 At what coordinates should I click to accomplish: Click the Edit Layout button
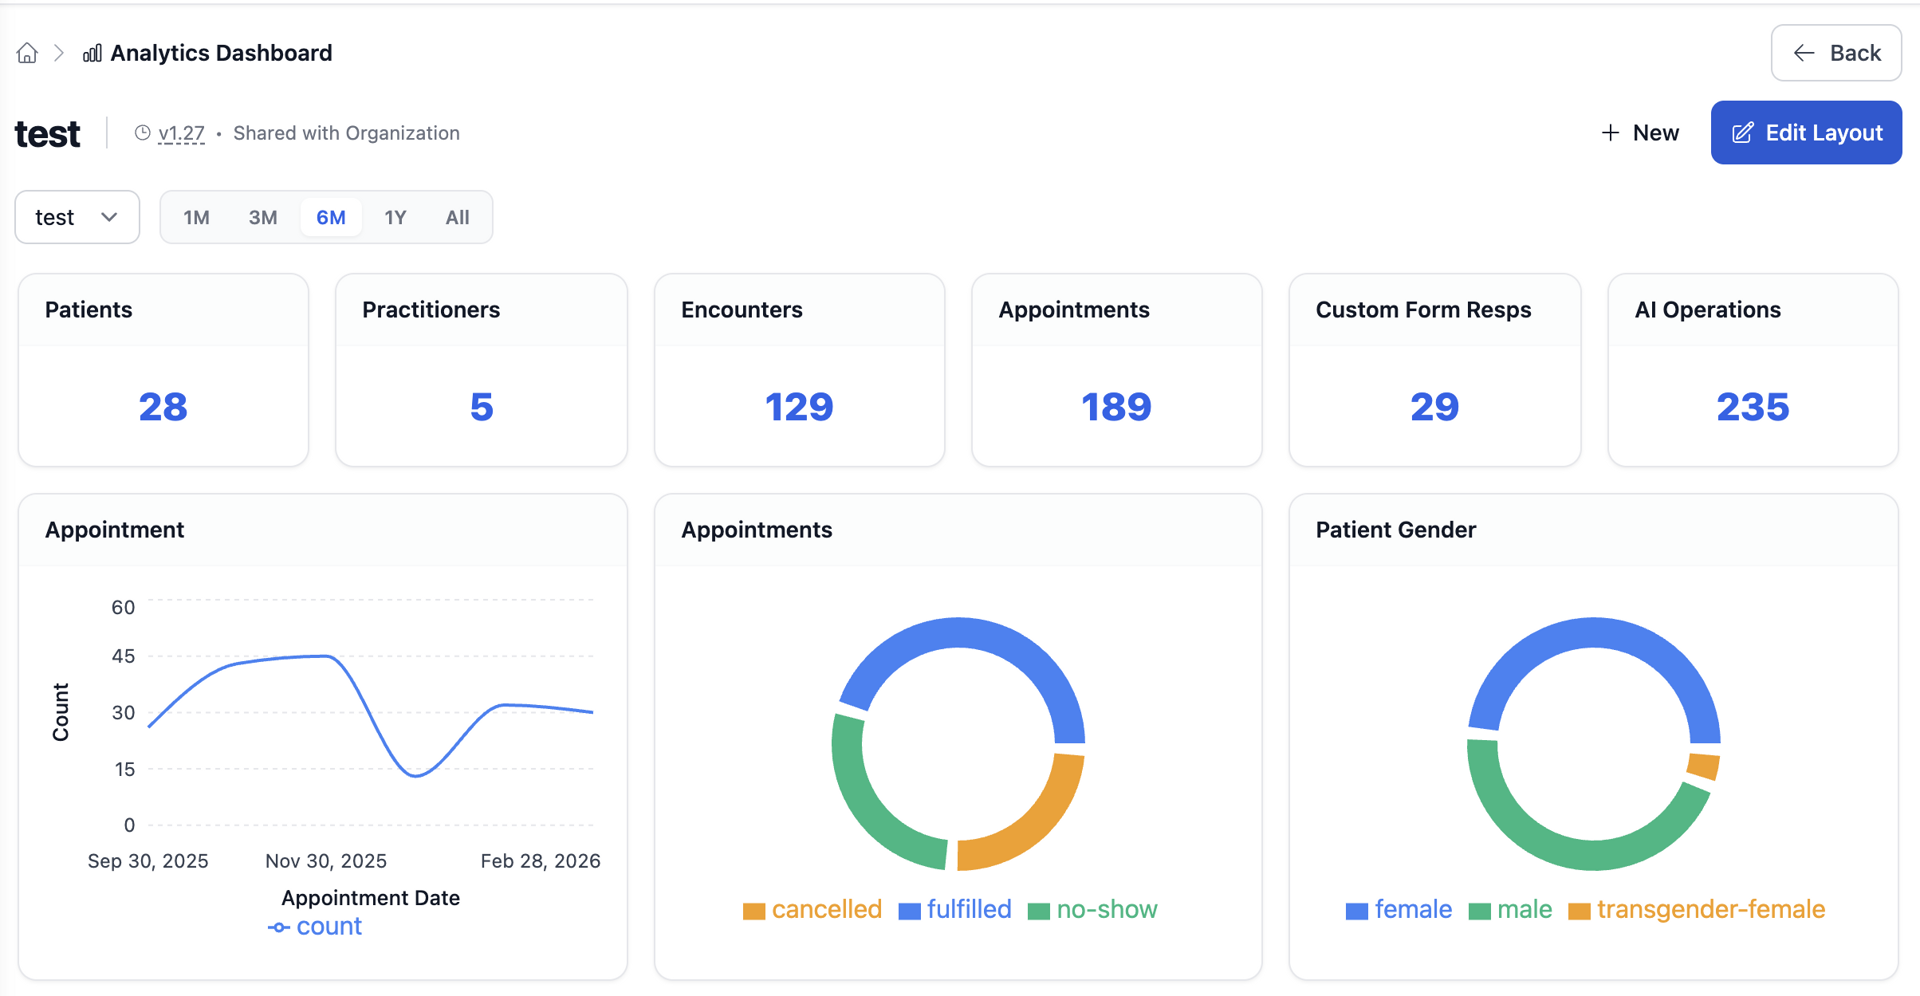point(1806,132)
